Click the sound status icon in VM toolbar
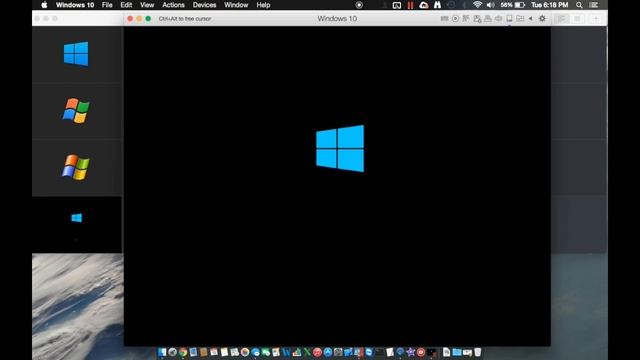This screenshot has height=360, width=640. coord(498,18)
